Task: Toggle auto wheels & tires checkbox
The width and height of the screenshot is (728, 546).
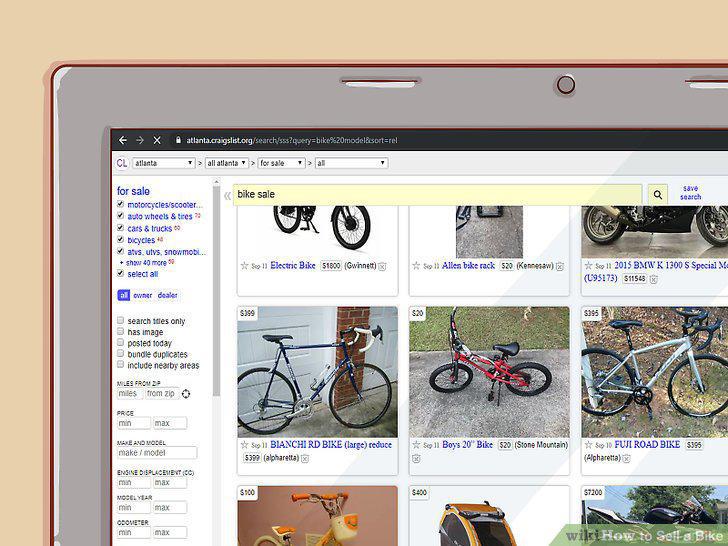Action: pyautogui.click(x=120, y=215)
